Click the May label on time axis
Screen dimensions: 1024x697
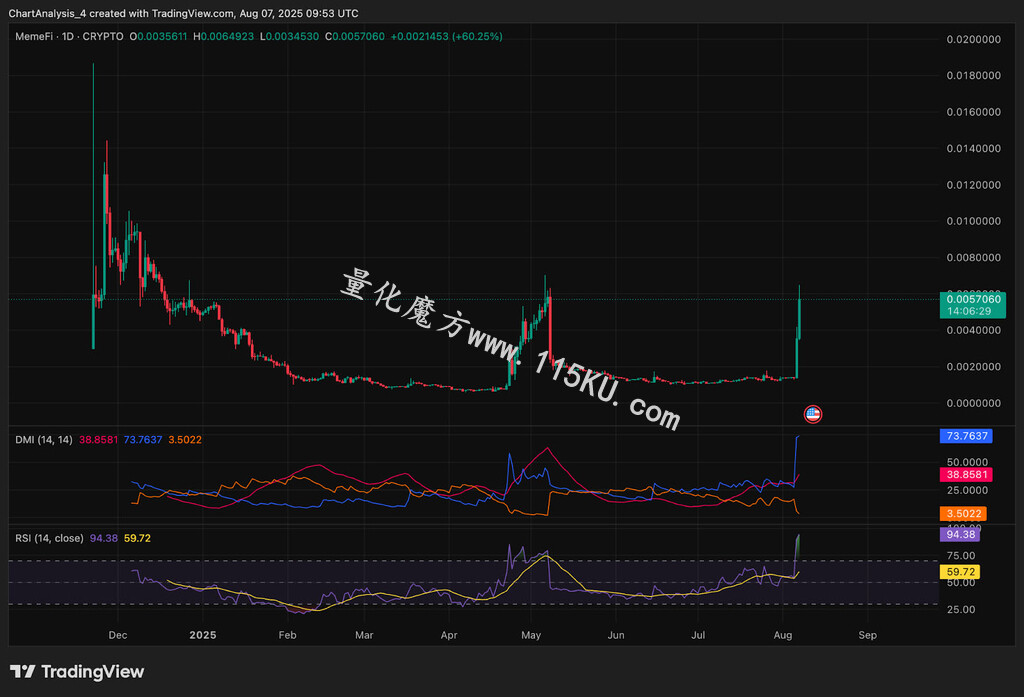pos(531,635)
